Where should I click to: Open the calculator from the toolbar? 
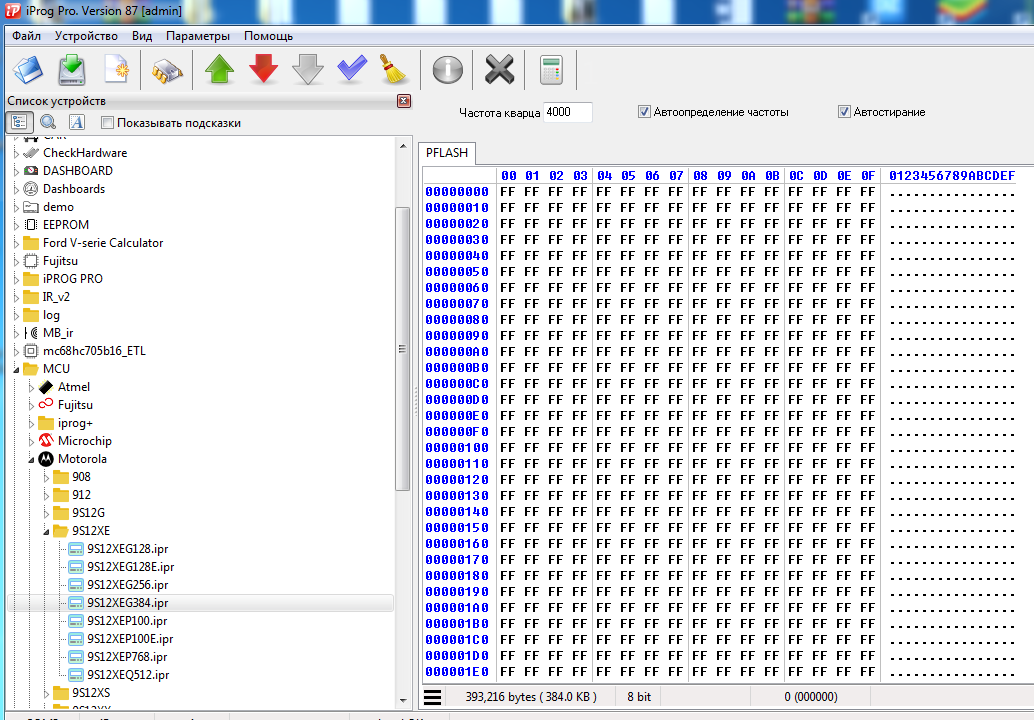coord(551,70)
